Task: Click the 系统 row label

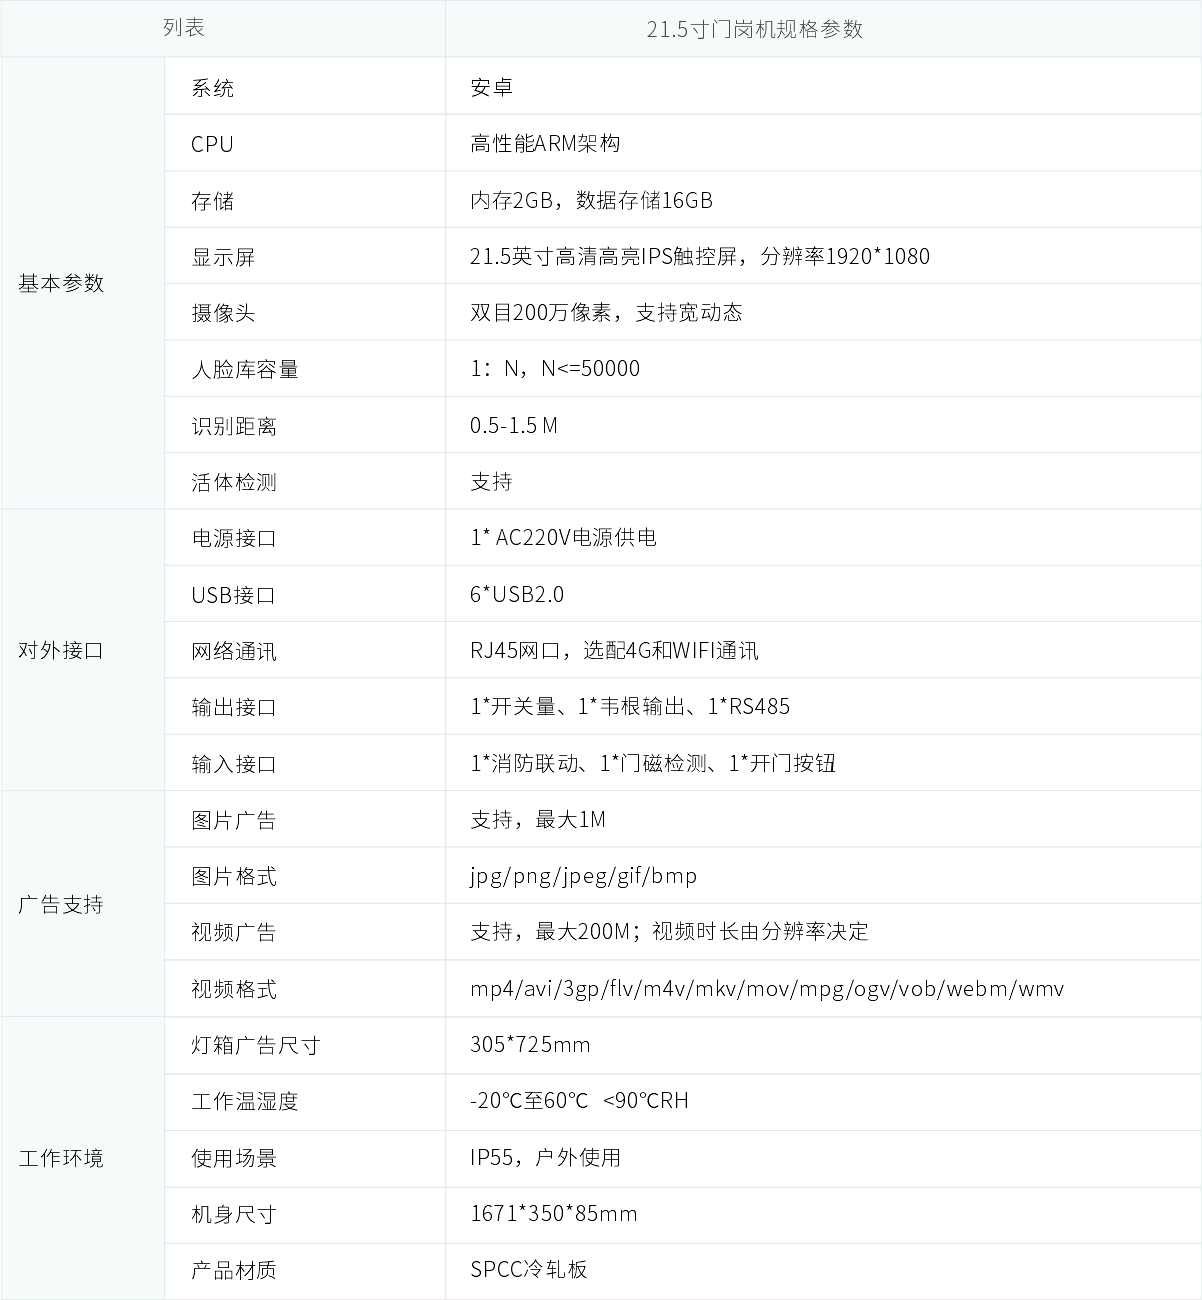Action: [x=212, y=88]
